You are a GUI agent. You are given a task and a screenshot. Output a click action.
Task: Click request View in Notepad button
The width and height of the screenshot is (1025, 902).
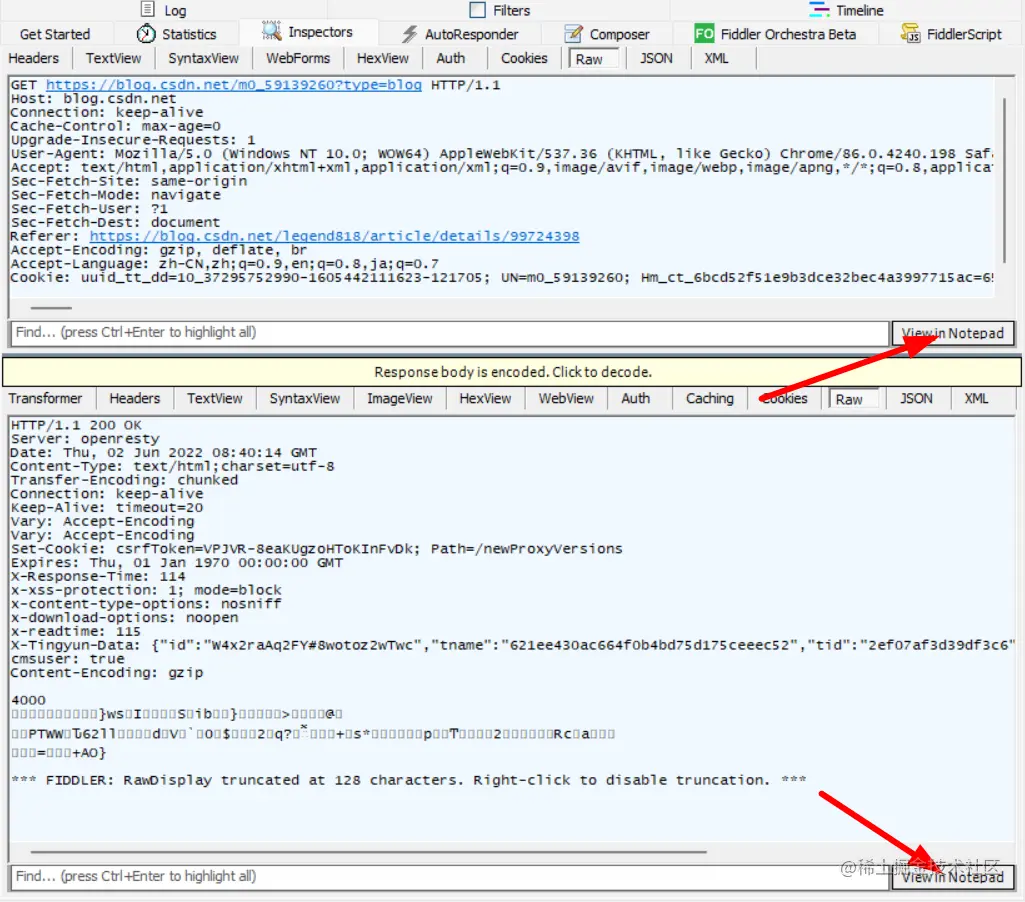952,333
